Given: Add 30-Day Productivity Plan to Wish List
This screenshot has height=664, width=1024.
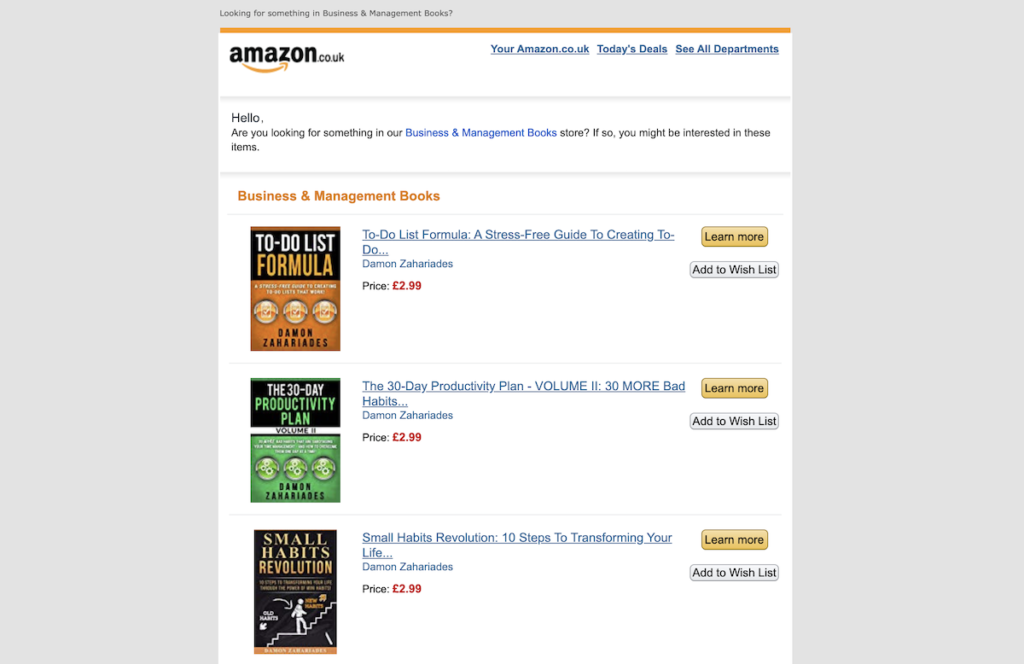Looking at the screenshot, I should pos(734,421).
